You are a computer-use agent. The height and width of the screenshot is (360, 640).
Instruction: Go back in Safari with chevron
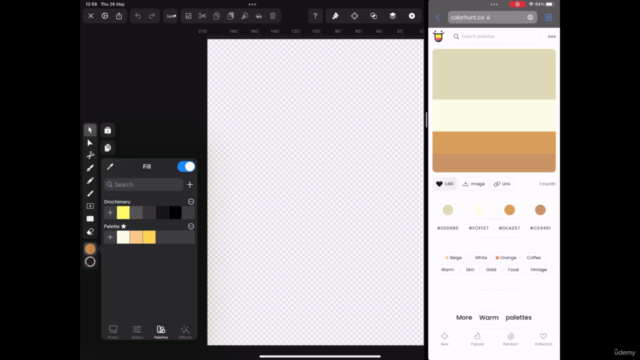click(438, 17)
